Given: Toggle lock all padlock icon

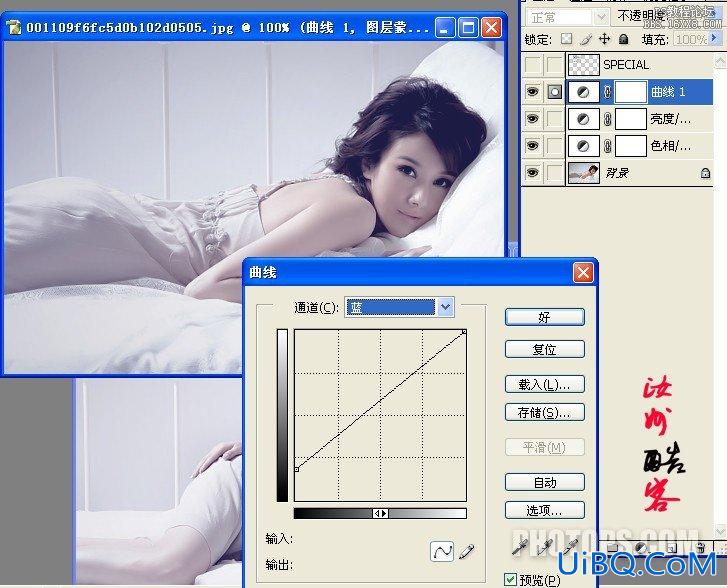Looking at the screenshot, I should click(623, 39).
